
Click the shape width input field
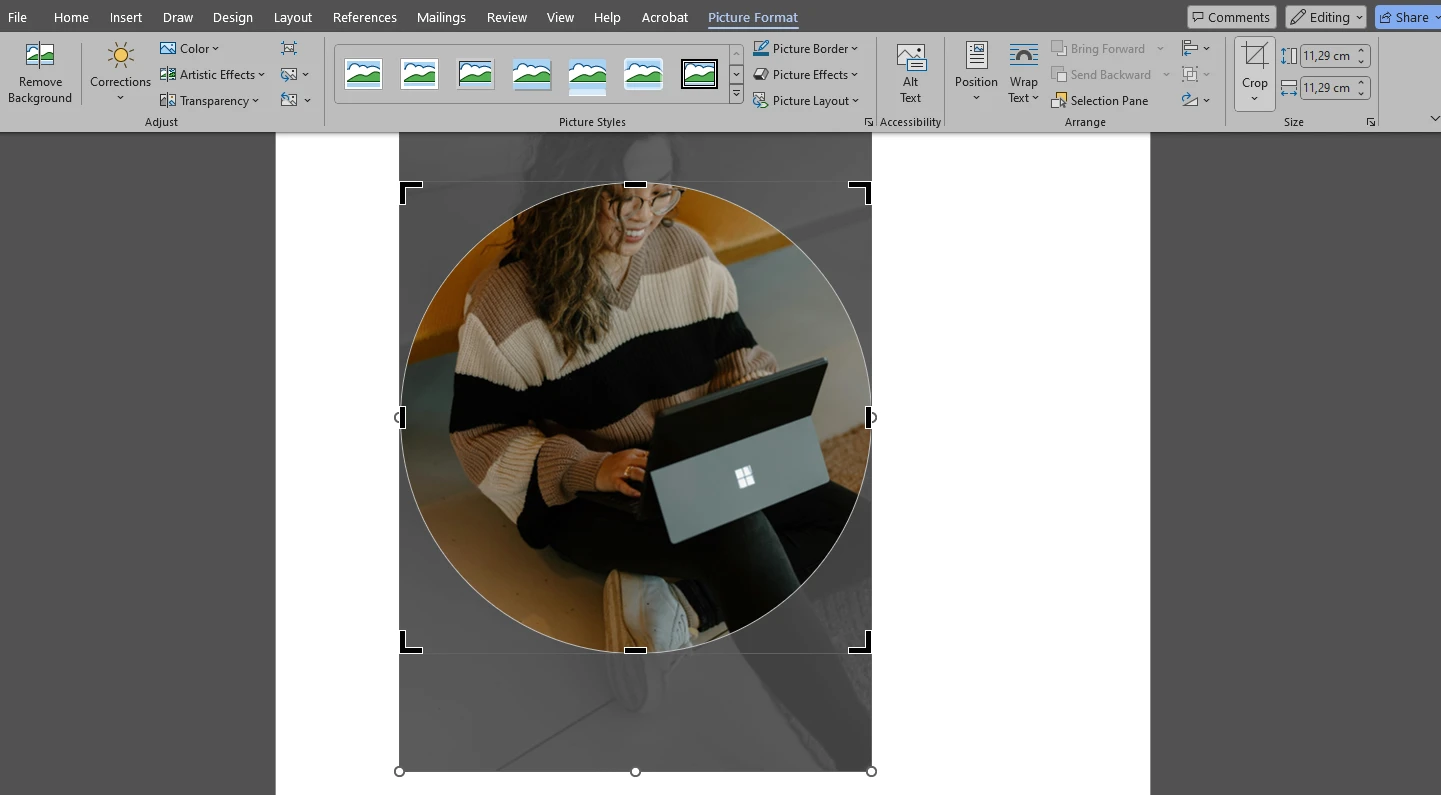[x=1327, y=88]
